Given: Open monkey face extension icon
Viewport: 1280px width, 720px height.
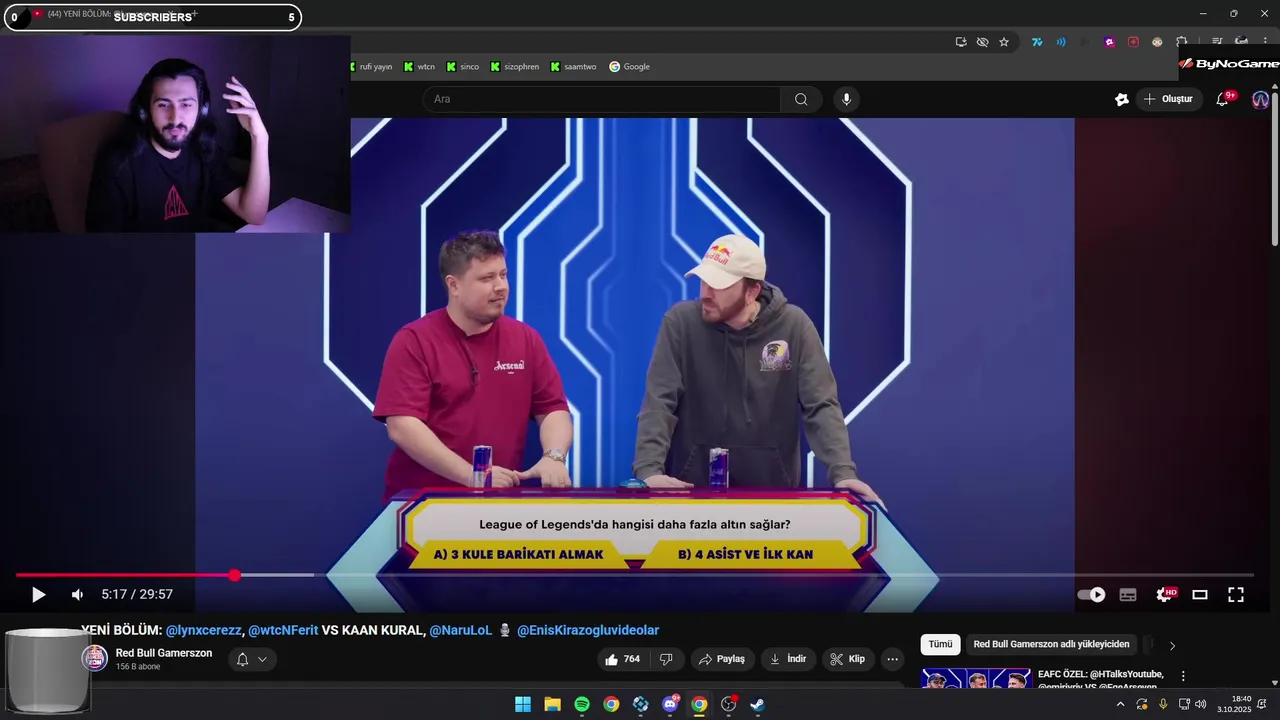Looking at the screenshot, I should (x=1157, y=42).
